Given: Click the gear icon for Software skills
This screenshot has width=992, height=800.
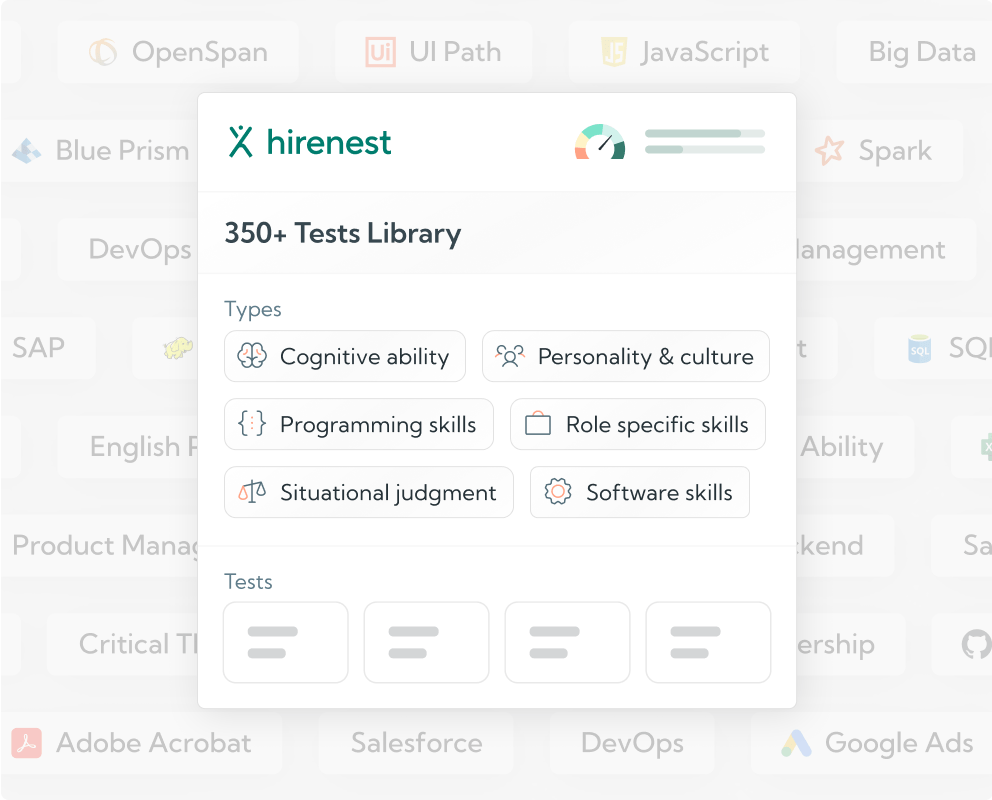Looking at the screenshot, I should coord(558,493).
